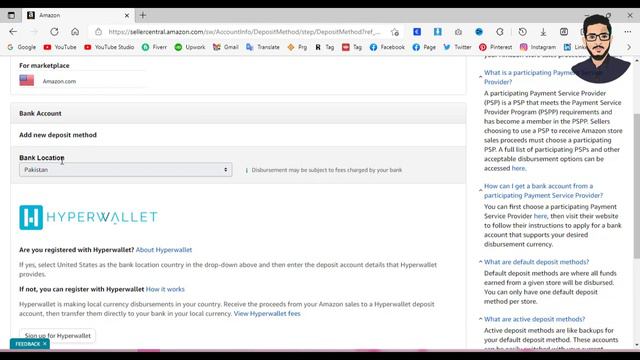
Task: Open the browser settings ellipsis menu
Action: click(x=628, y=31)
